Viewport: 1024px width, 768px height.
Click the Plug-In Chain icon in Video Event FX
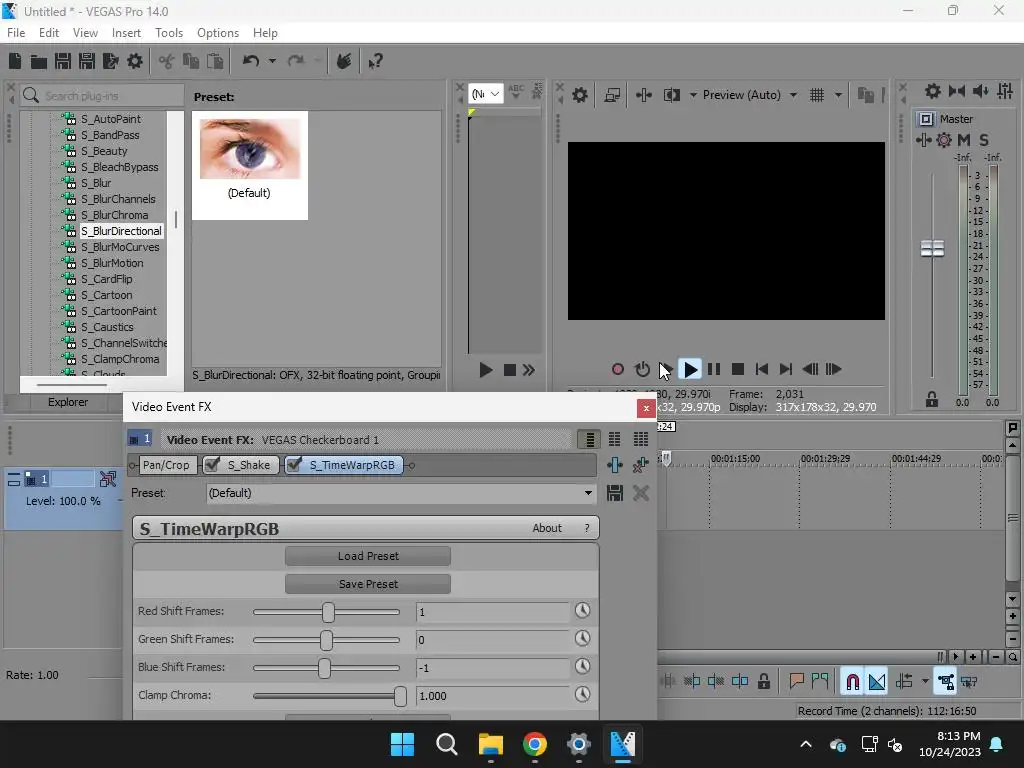click(615, 465)
